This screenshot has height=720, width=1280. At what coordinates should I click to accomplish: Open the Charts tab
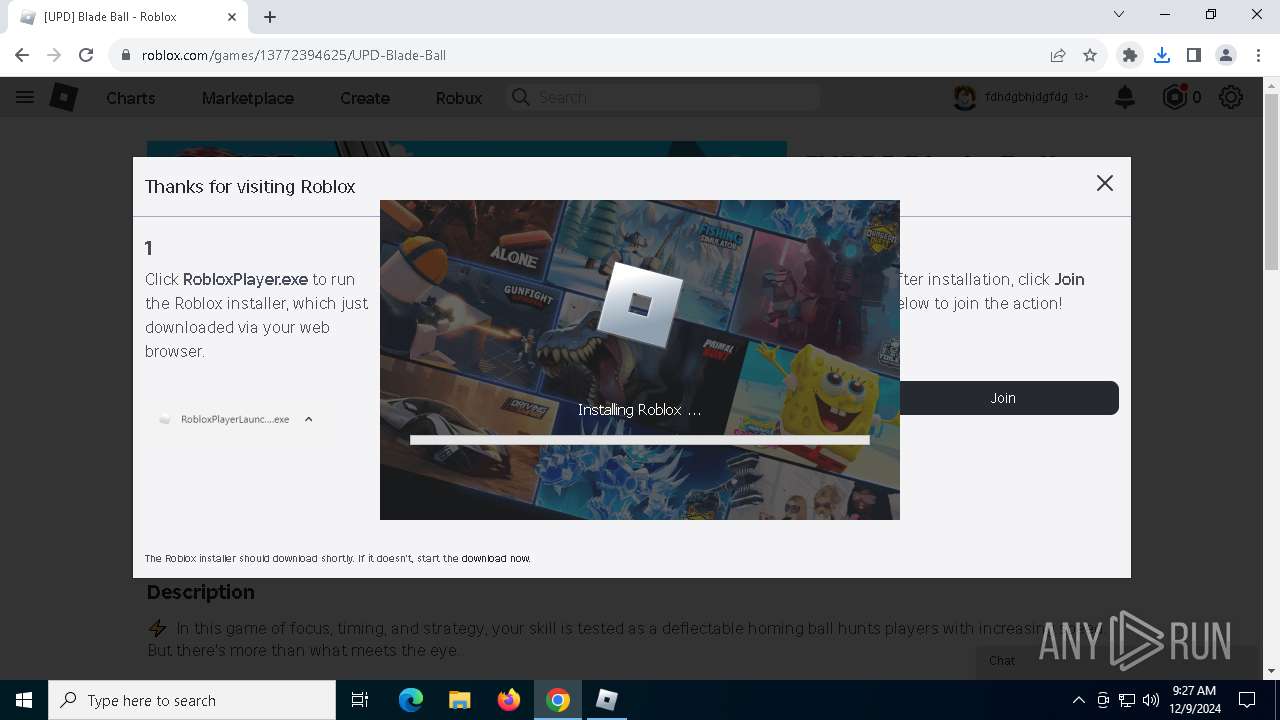131,98
